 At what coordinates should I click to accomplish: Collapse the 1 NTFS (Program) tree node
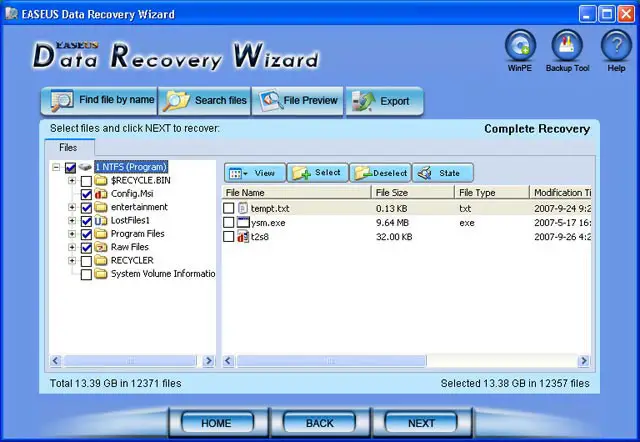click(x=56, y=167)
